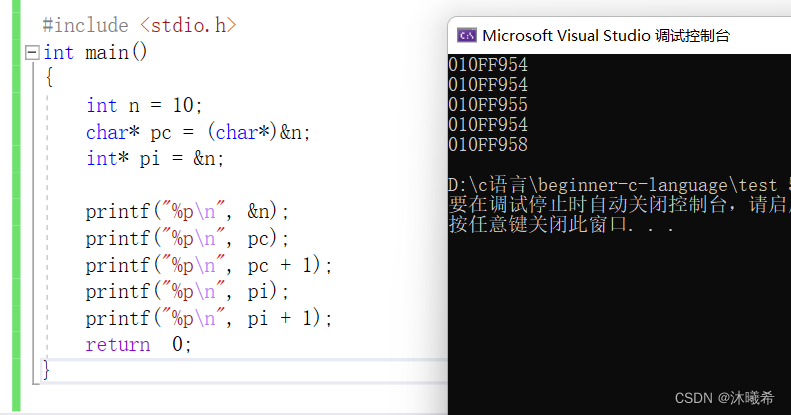
Task: Collapse the main function code block
Action: (x=32, y=52)
